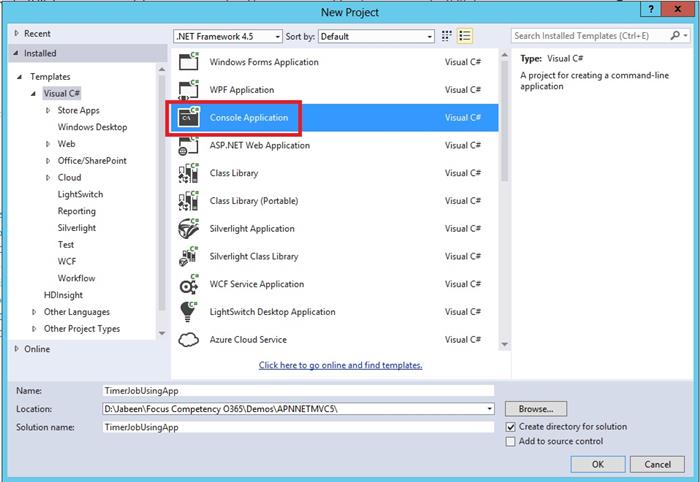Select the WPF Application template icon
Image resolution: width=700 pixels, height=482 pixels.
coord(188,89)
